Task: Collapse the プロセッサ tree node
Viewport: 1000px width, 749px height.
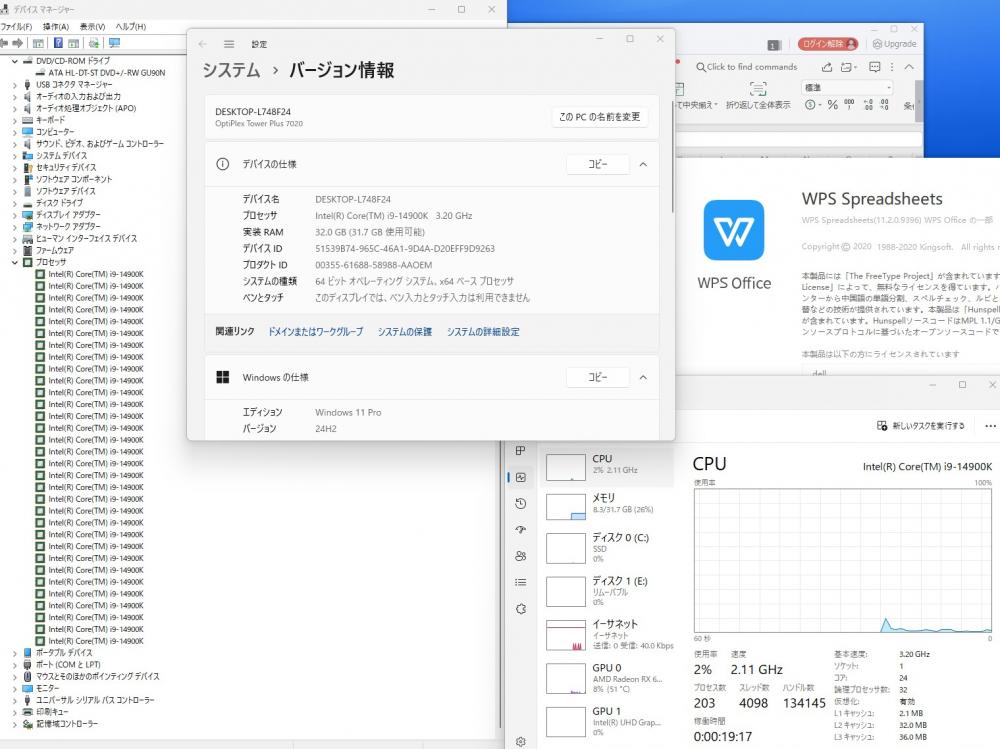Action: coord(15,262)
